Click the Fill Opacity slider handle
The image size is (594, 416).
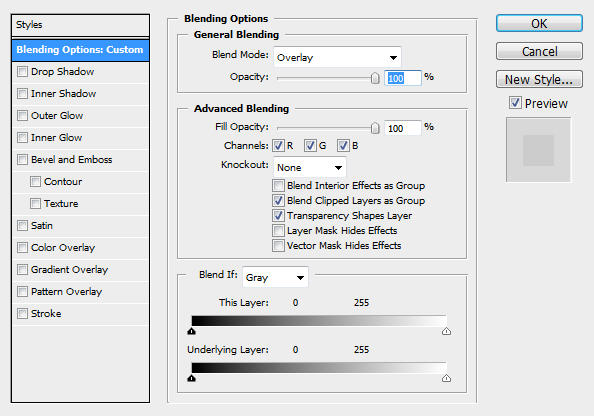(375, 128)
